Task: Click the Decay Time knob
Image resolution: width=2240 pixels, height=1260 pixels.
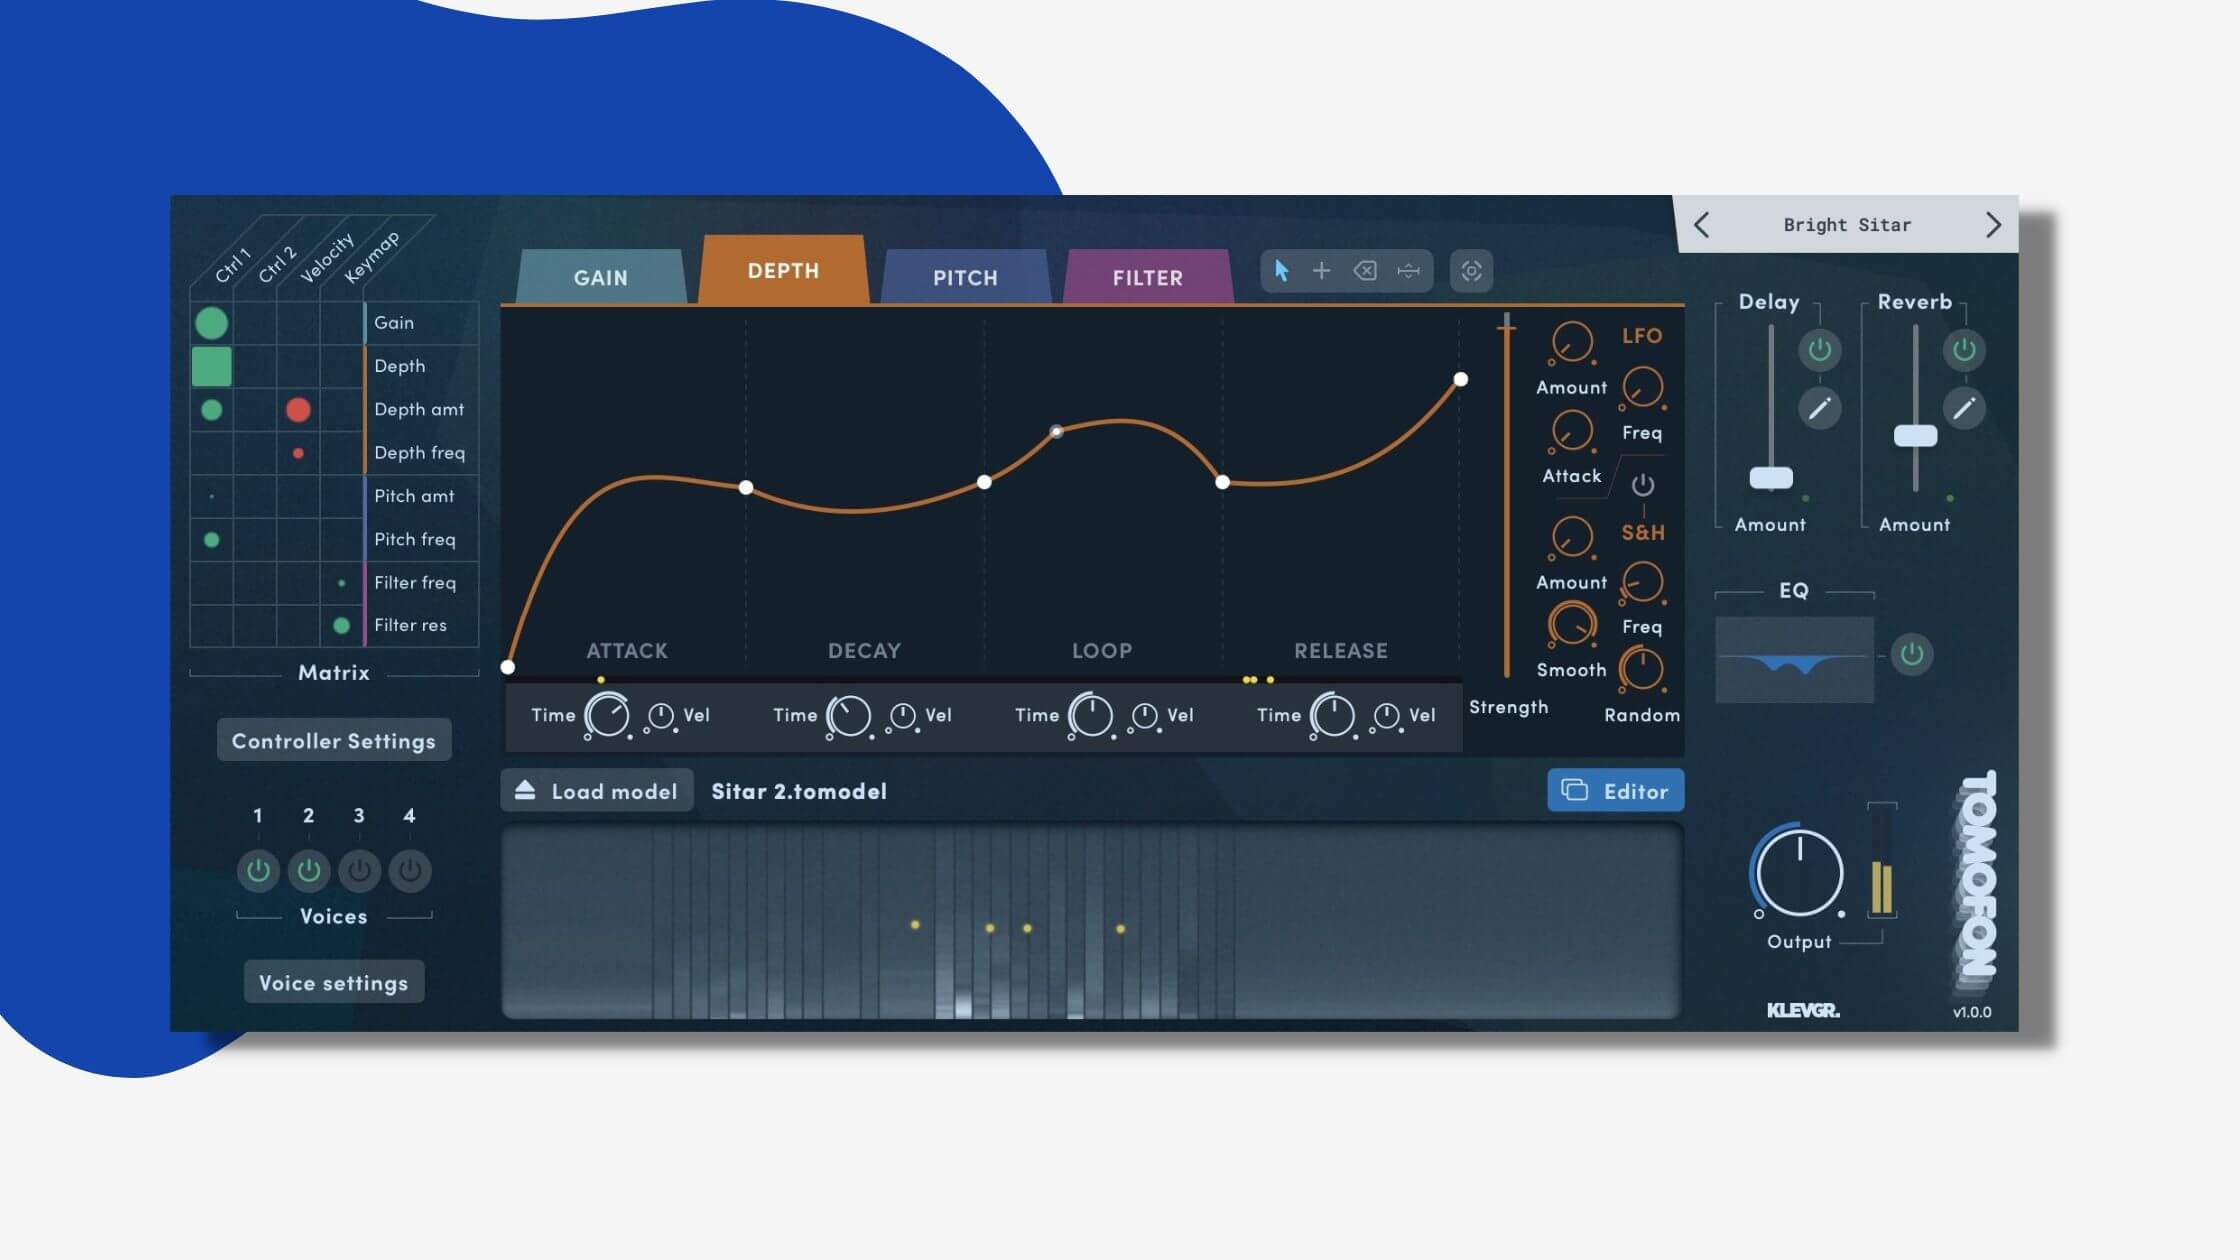Action: point(849,716)
